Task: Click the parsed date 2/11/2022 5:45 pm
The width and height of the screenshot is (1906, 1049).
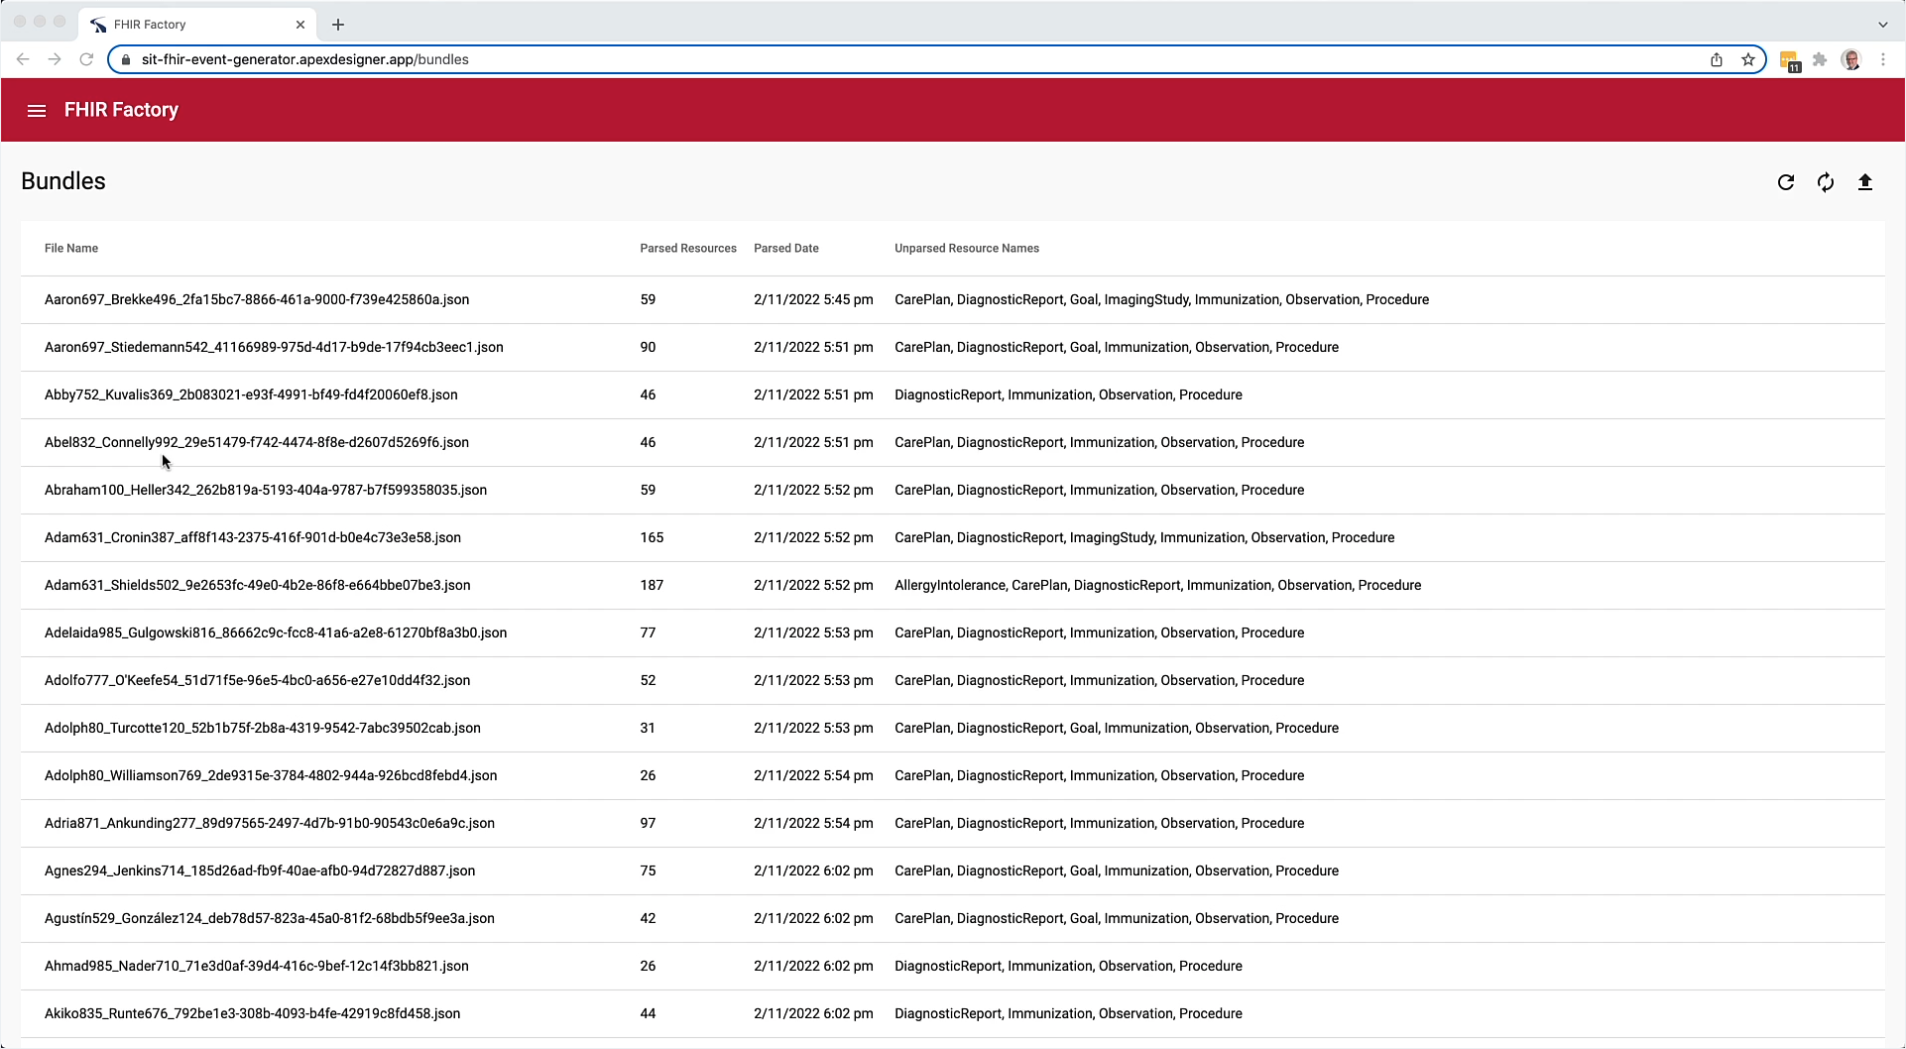Action: (813, 300)
